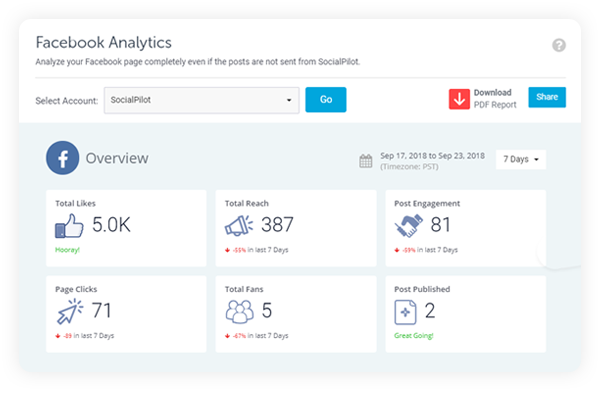Click the handshake Post Engagement icon
Viewport: 600px width, 416px height.
click(409, 225)
